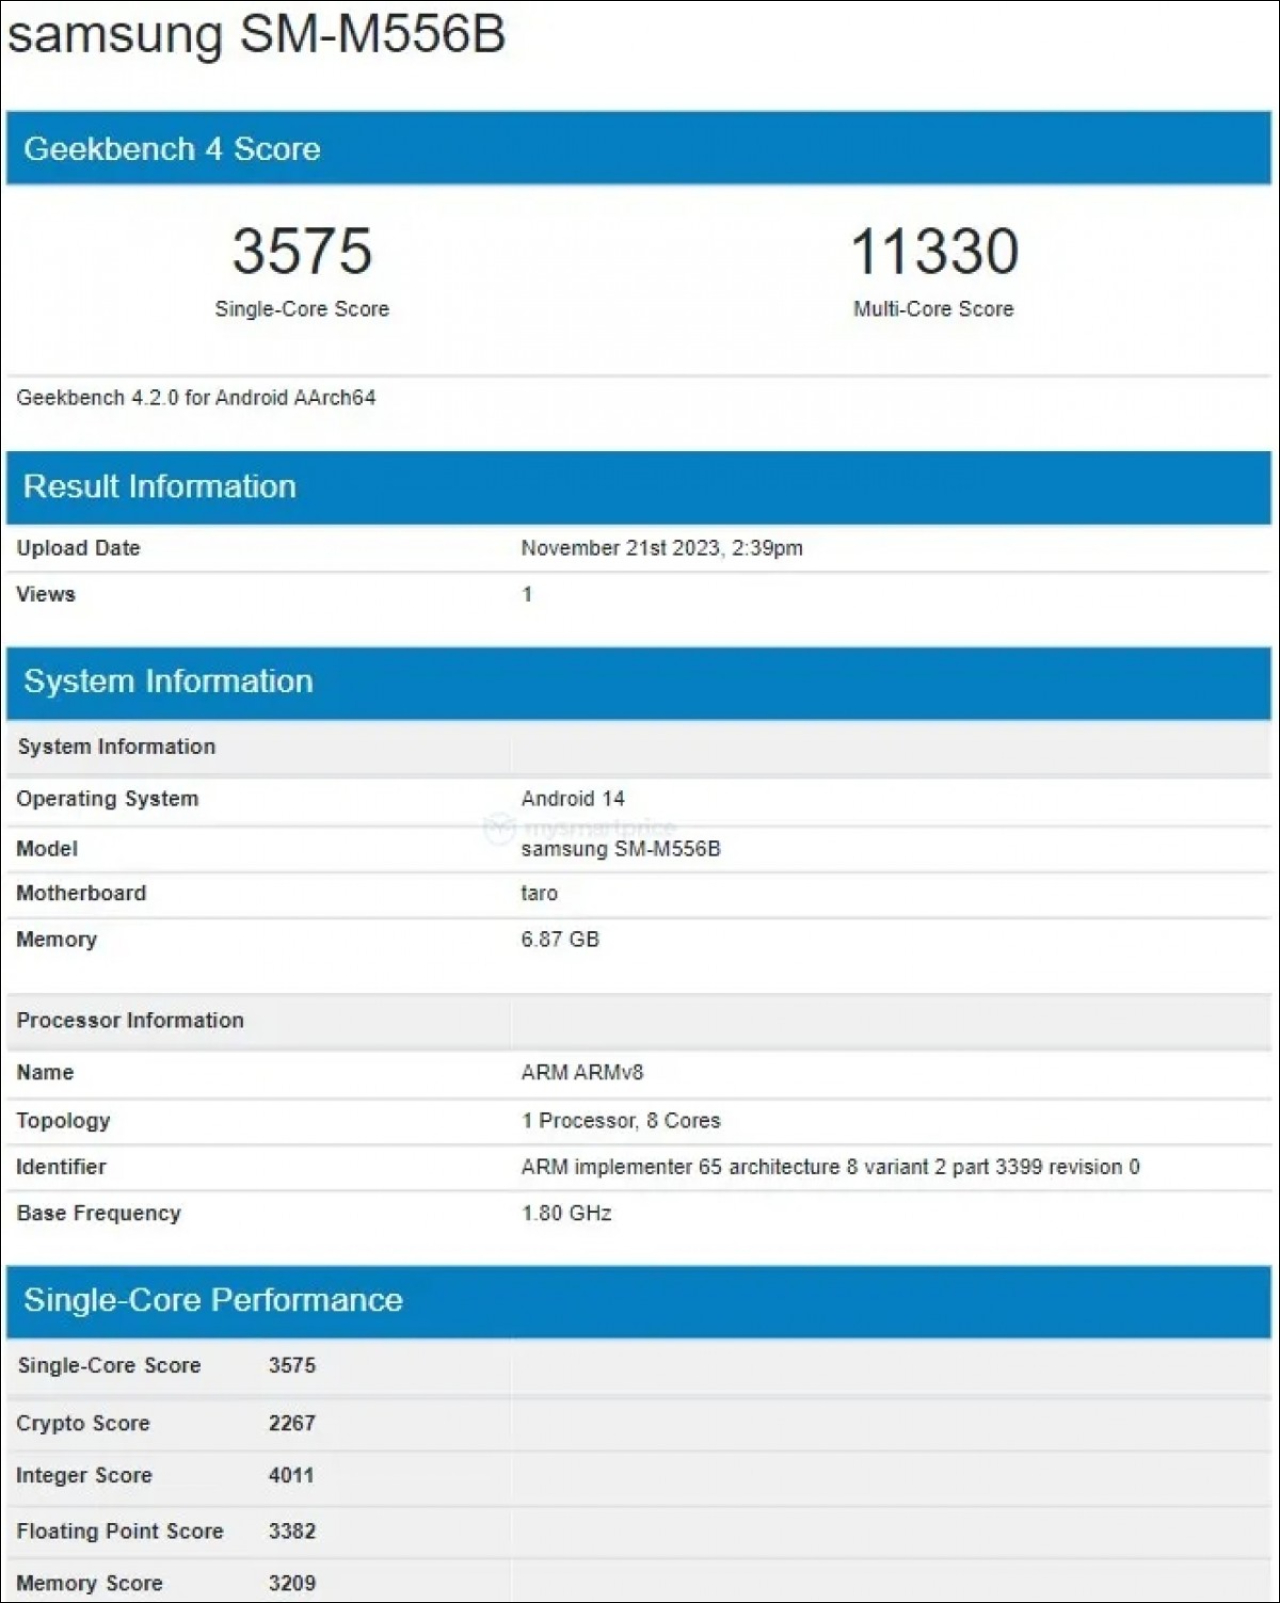Select the Memory Score value 3209
This screenshot has width=1280, height=1603.
292,1584
